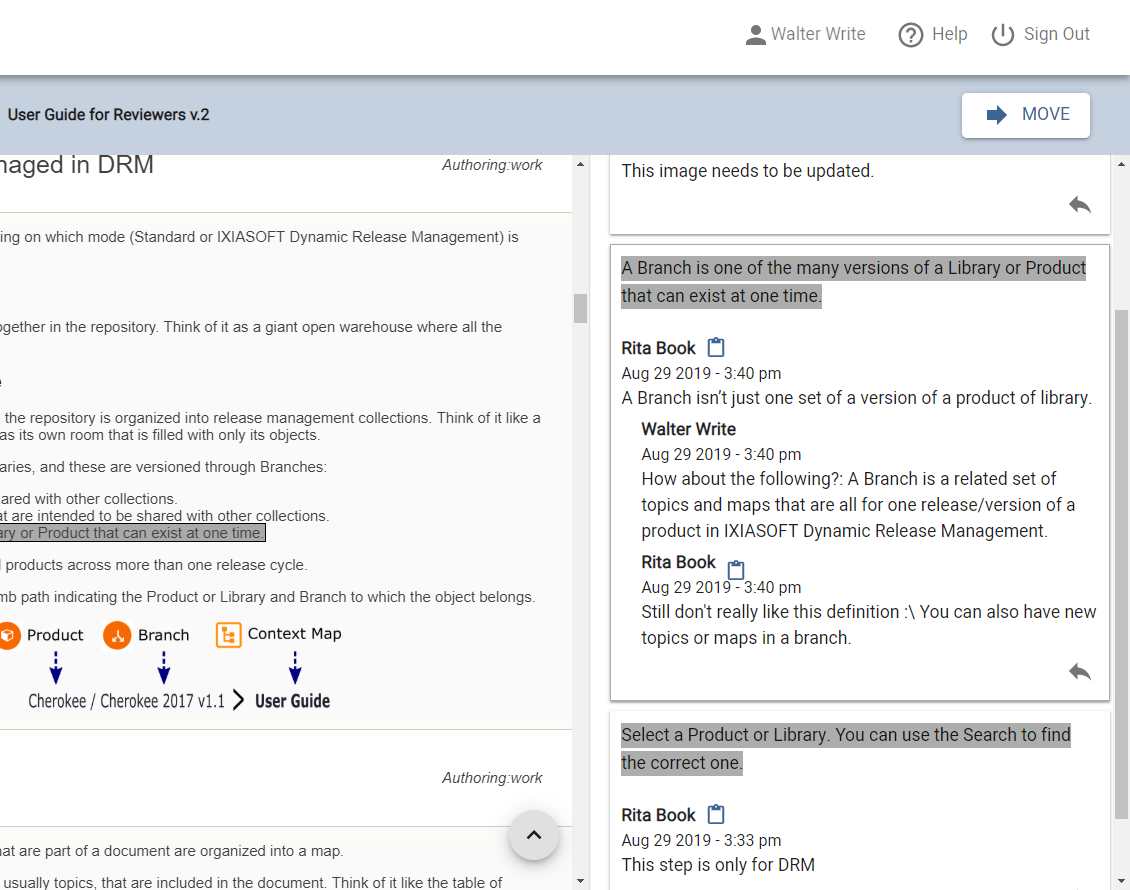Click the 'This step is only for DRM' comment
This screenshot has width=1130, height=890.
(x=718, y=865)
